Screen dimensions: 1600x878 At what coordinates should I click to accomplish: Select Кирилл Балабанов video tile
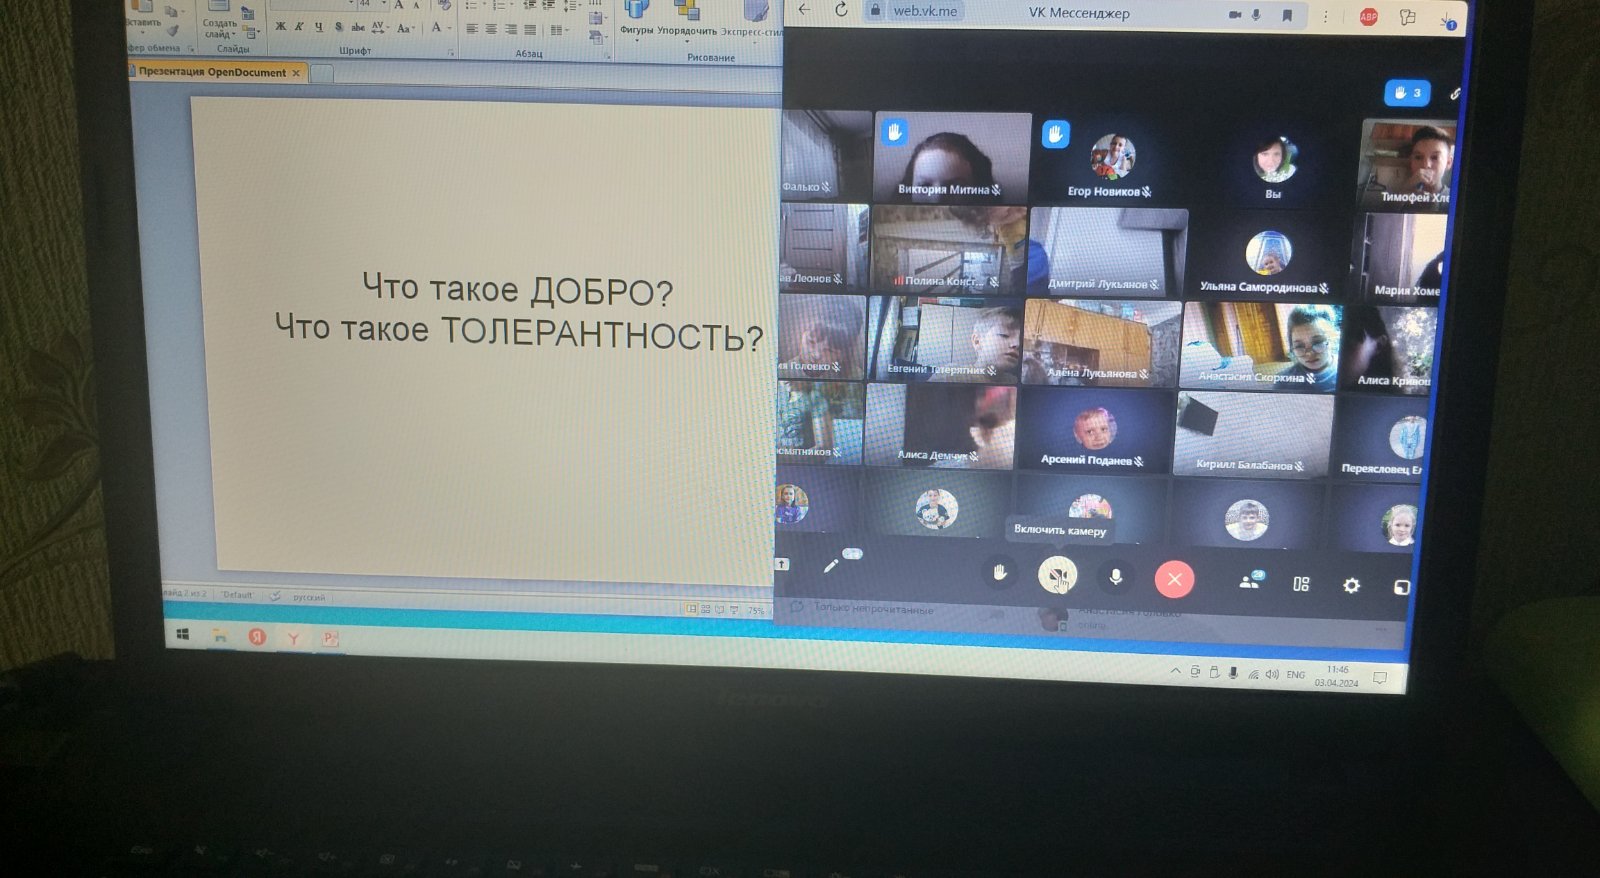click(x=1252, y=434)
